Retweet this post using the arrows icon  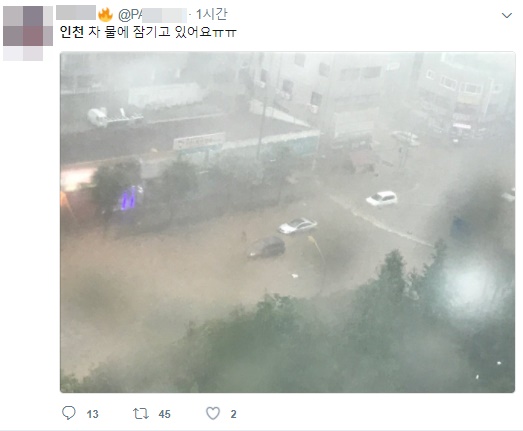click(140, 414)
